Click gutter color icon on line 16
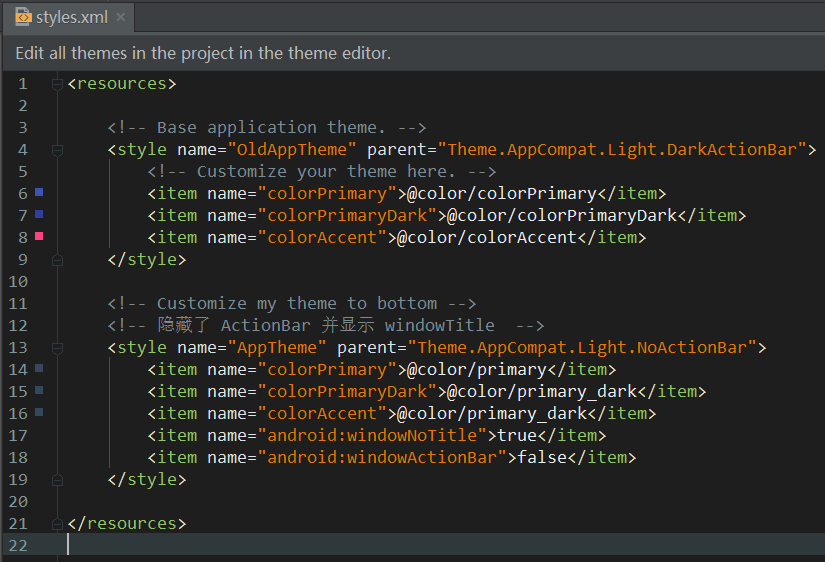The image size is (825, 562). 39,413
